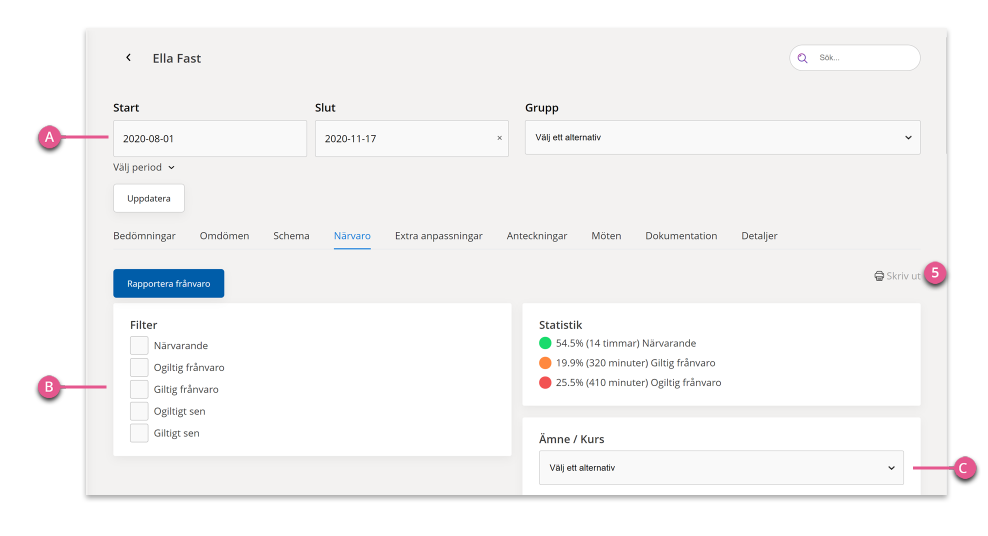Click the back arrow beside Ella Fast
988x536 pixels.
click(129, 57)
